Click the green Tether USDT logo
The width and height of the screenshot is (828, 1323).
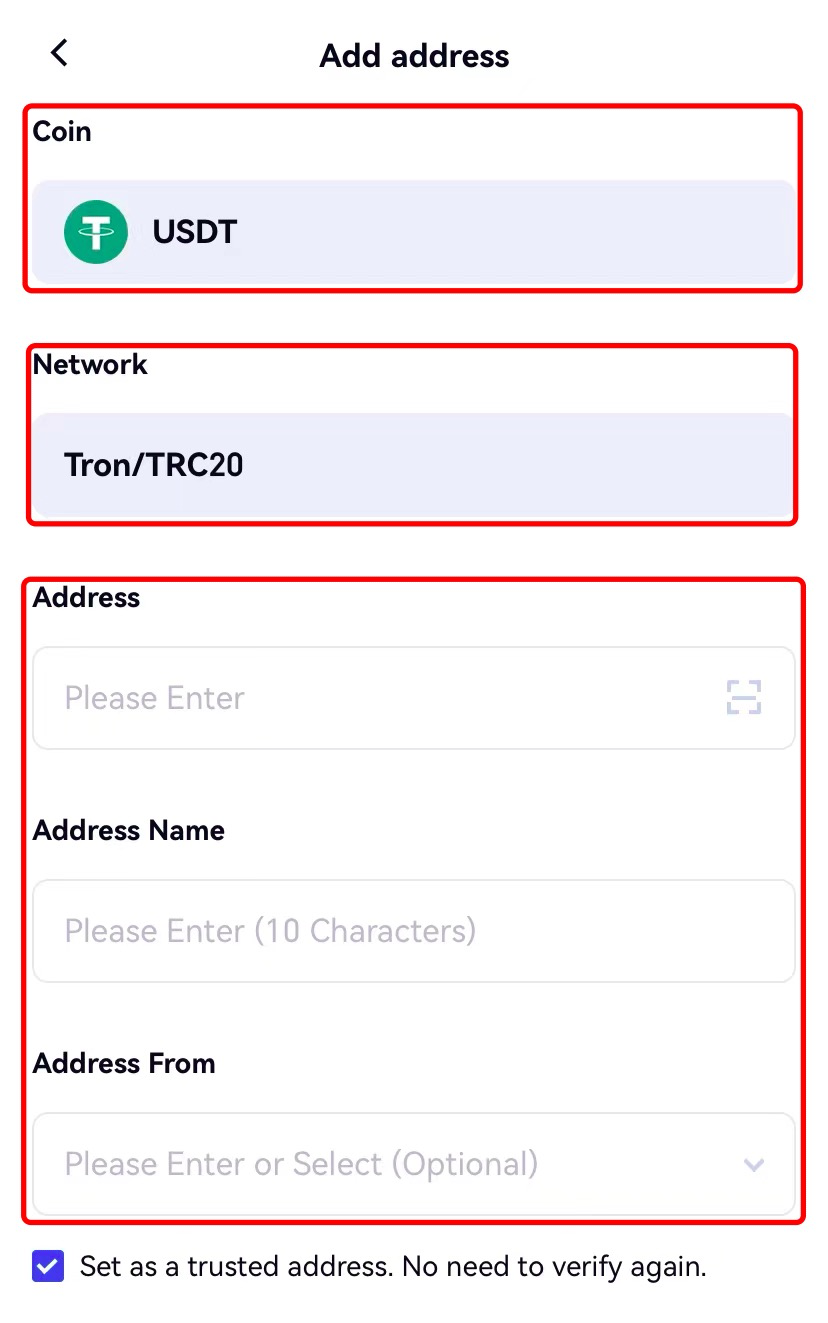(x=96, y=232)
